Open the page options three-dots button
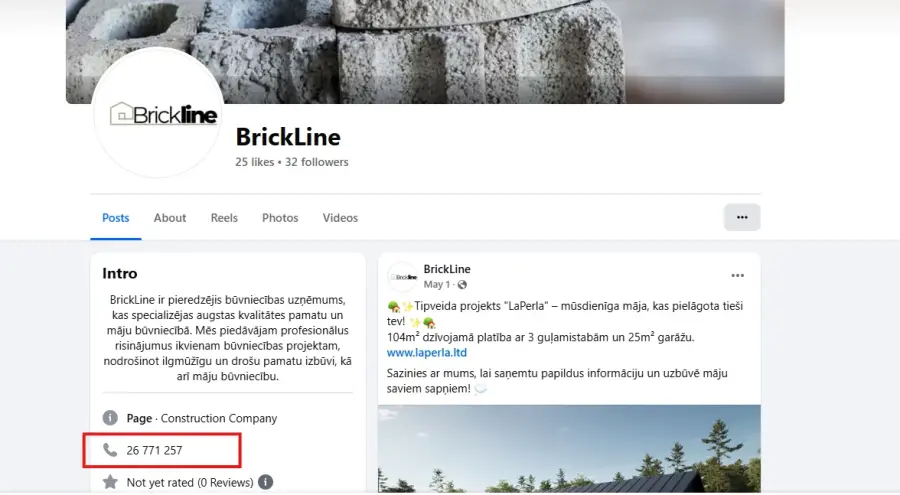900x495 pixels. point(742,217)
